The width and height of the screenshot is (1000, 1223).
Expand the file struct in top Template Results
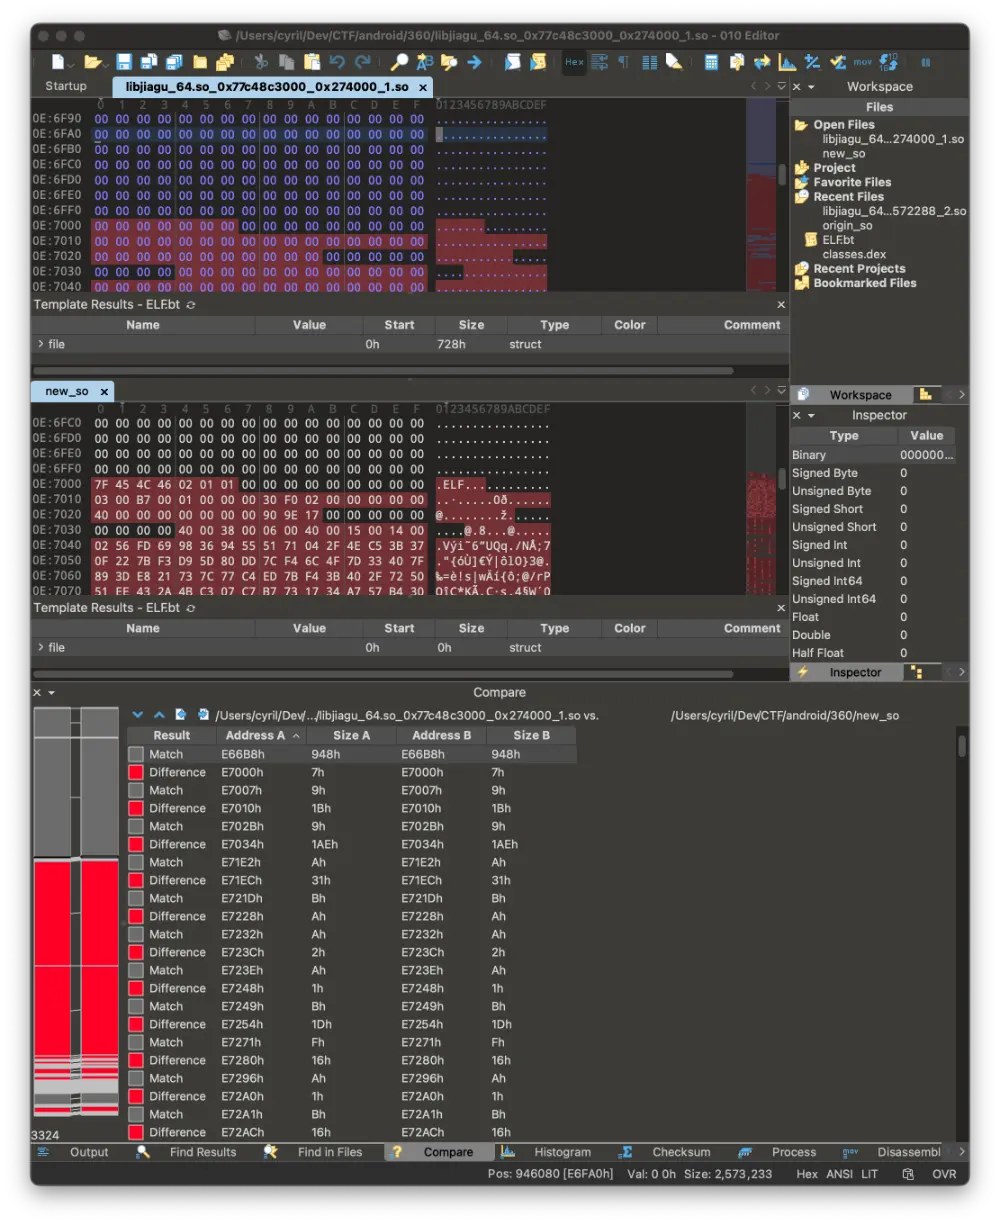[x=40, y=344]
